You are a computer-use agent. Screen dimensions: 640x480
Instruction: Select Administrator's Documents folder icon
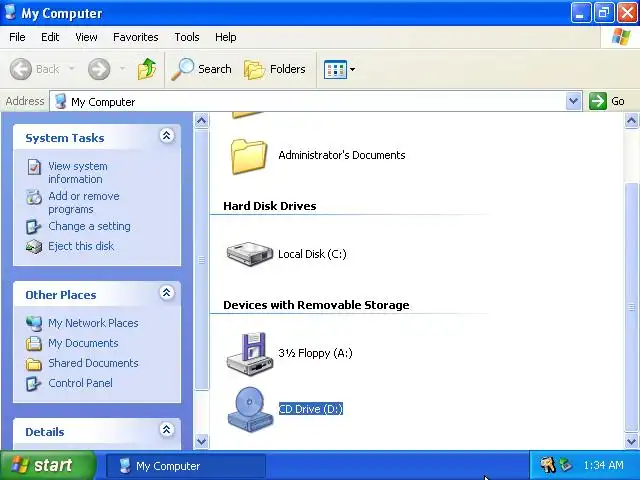249,156
